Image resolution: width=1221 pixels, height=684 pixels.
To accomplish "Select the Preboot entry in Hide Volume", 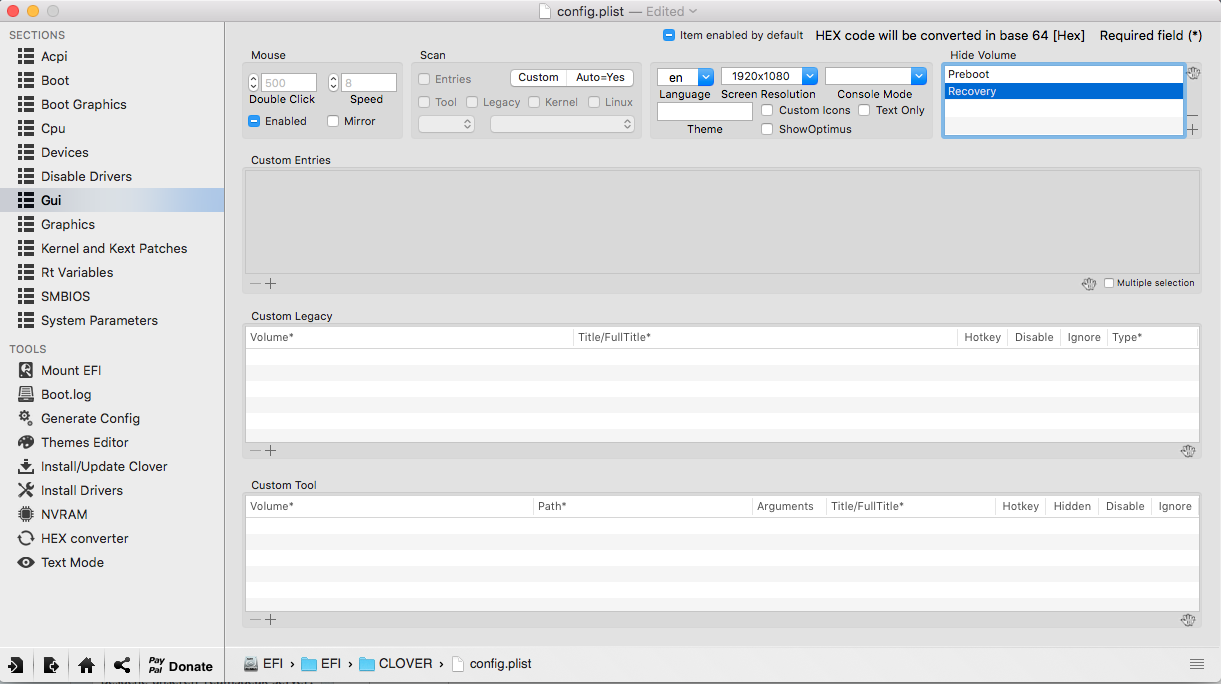I will click(1062, 74).
